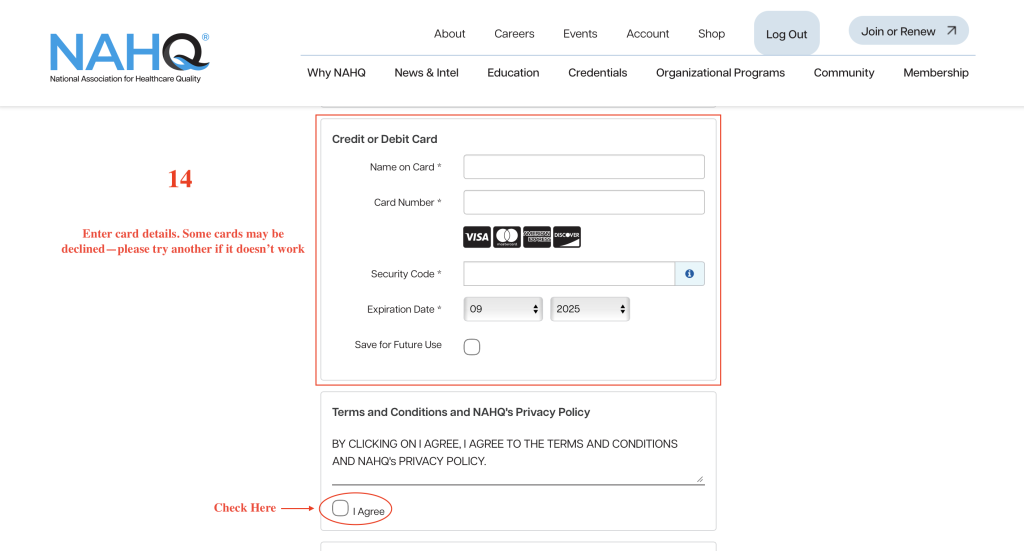Click the Visa card icon
Viewport: 1024px width, 551px height.
477,237
